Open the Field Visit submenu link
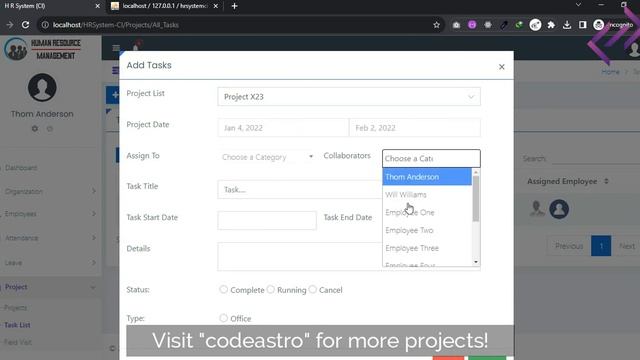 (18, 342)
